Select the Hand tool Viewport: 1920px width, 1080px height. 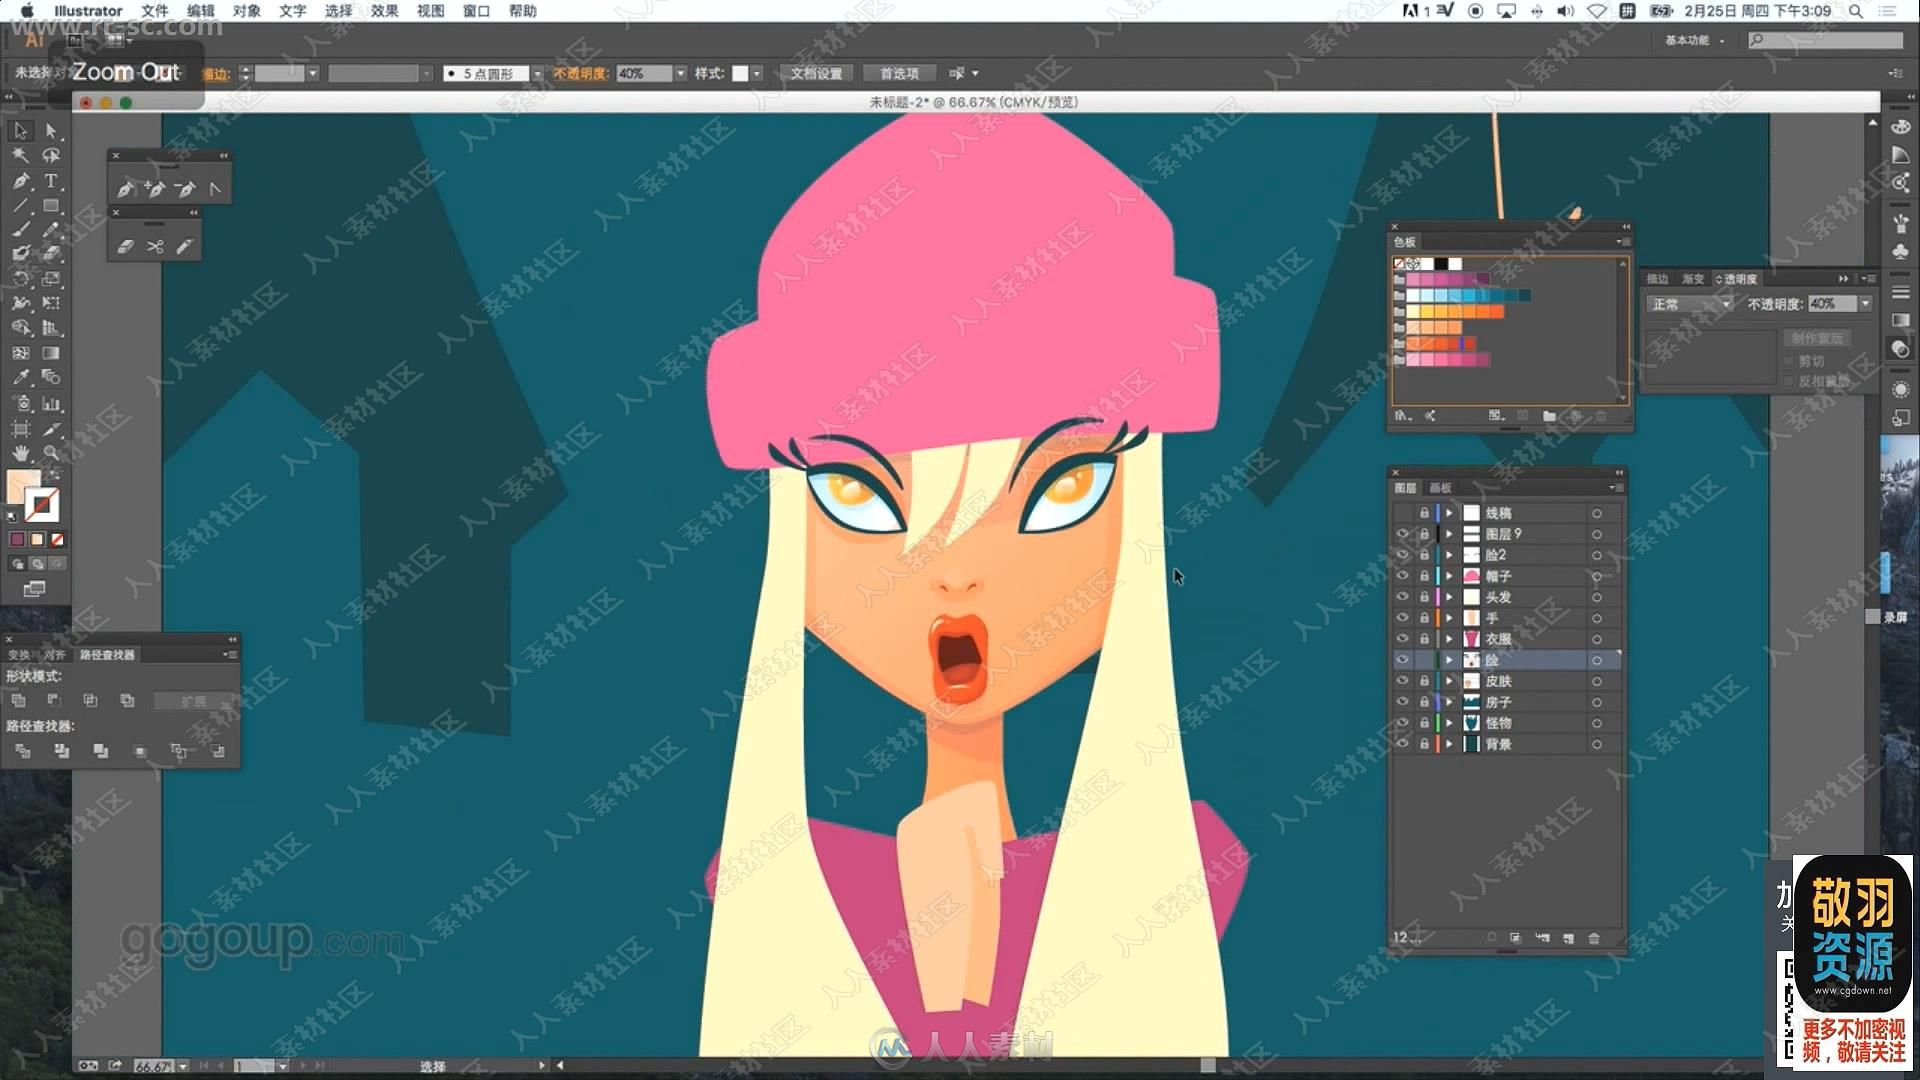(20, 454)
